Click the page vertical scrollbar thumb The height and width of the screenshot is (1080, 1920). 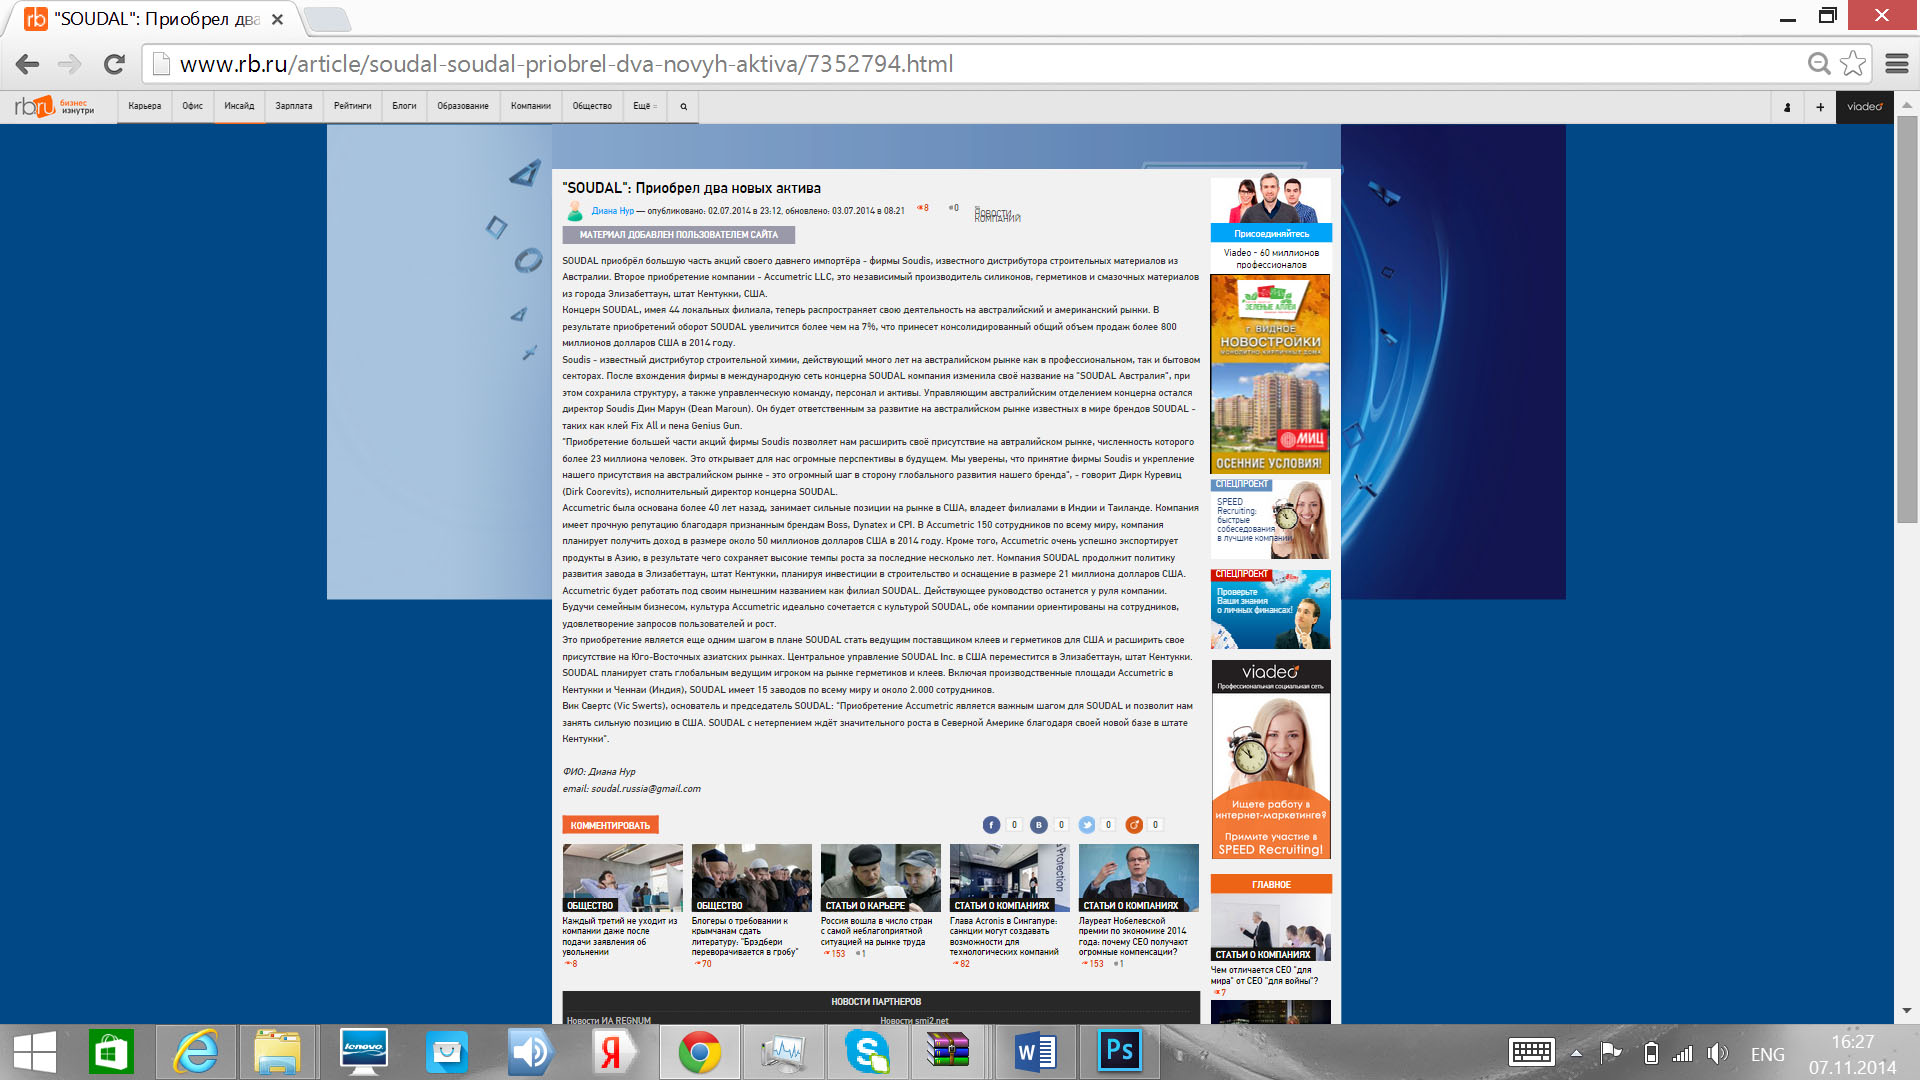[x=1907, y=319]
